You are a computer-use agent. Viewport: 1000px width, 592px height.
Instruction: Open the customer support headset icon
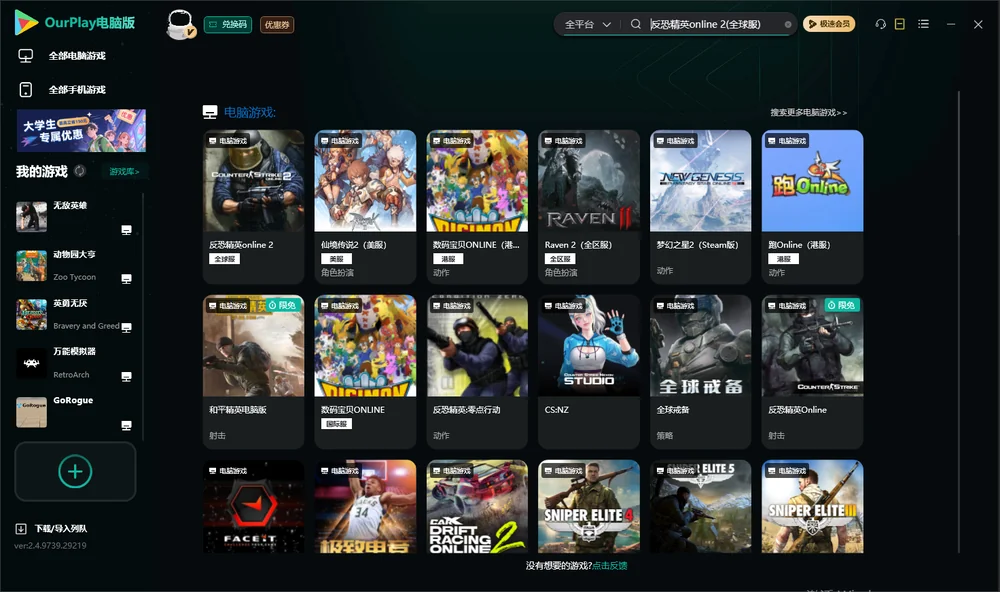point(880,24)
